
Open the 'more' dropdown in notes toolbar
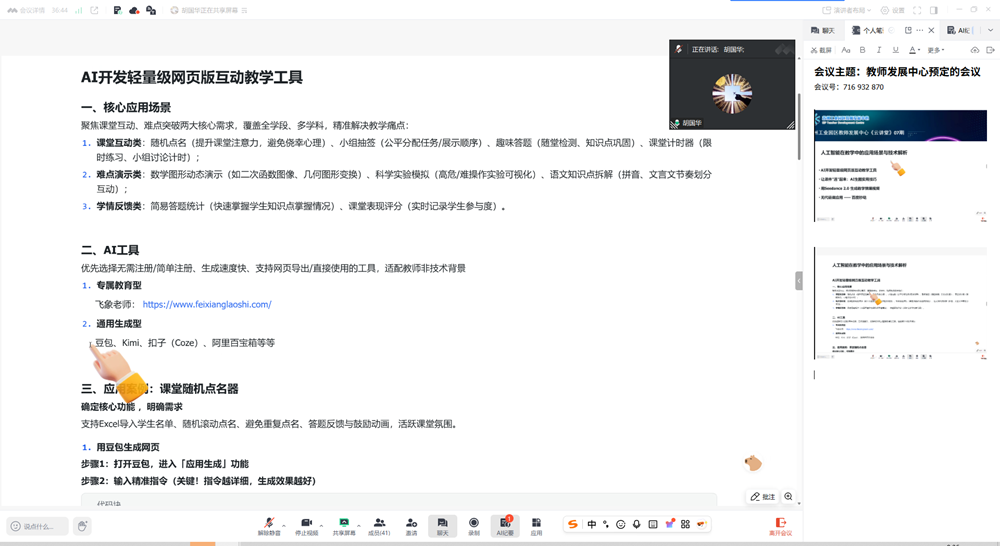(936, 50)
